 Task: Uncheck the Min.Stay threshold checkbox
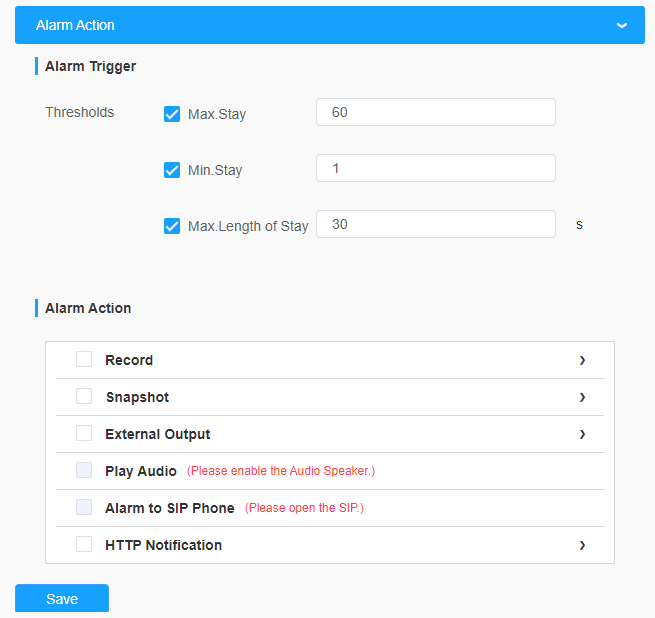click(172, 170)
